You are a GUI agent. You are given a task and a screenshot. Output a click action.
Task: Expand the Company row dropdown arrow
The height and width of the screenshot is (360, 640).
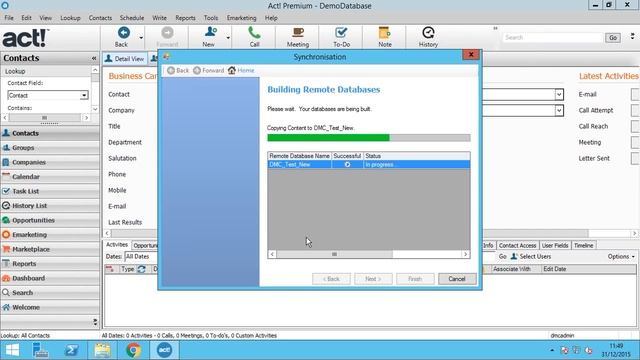[x=559, y=110]
